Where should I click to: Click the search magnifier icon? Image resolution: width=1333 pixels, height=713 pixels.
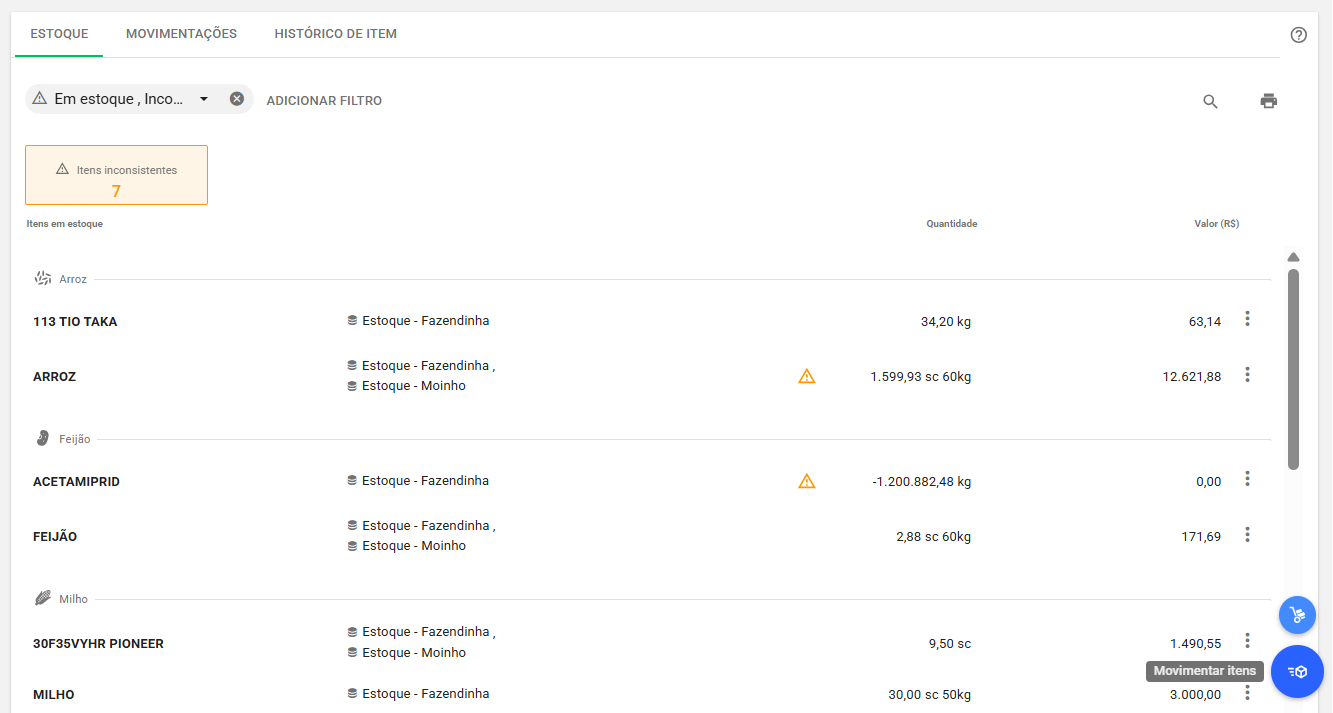pyautogui.click(x=1210, y=101)
